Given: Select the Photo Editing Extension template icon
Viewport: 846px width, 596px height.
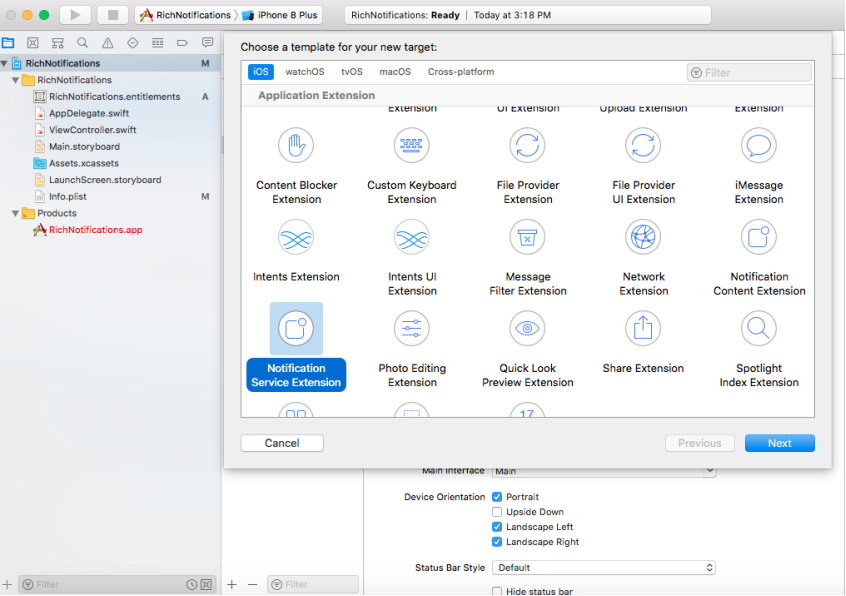Looking at the screenshot, I should pyautogui.click(x=412, y=328).
